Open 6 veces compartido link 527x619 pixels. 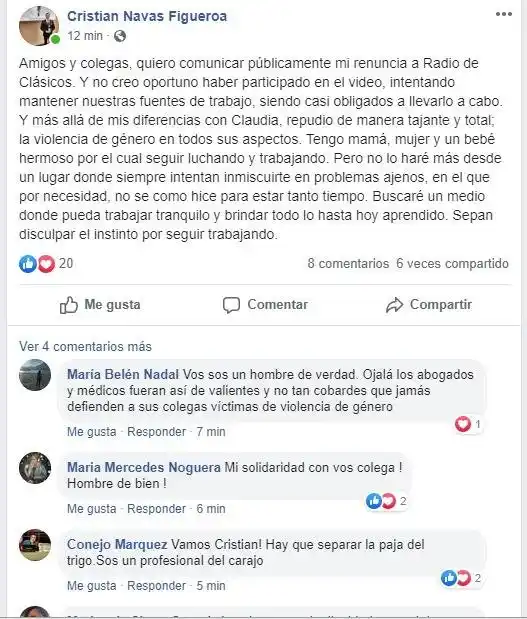[x=452, y=263]
